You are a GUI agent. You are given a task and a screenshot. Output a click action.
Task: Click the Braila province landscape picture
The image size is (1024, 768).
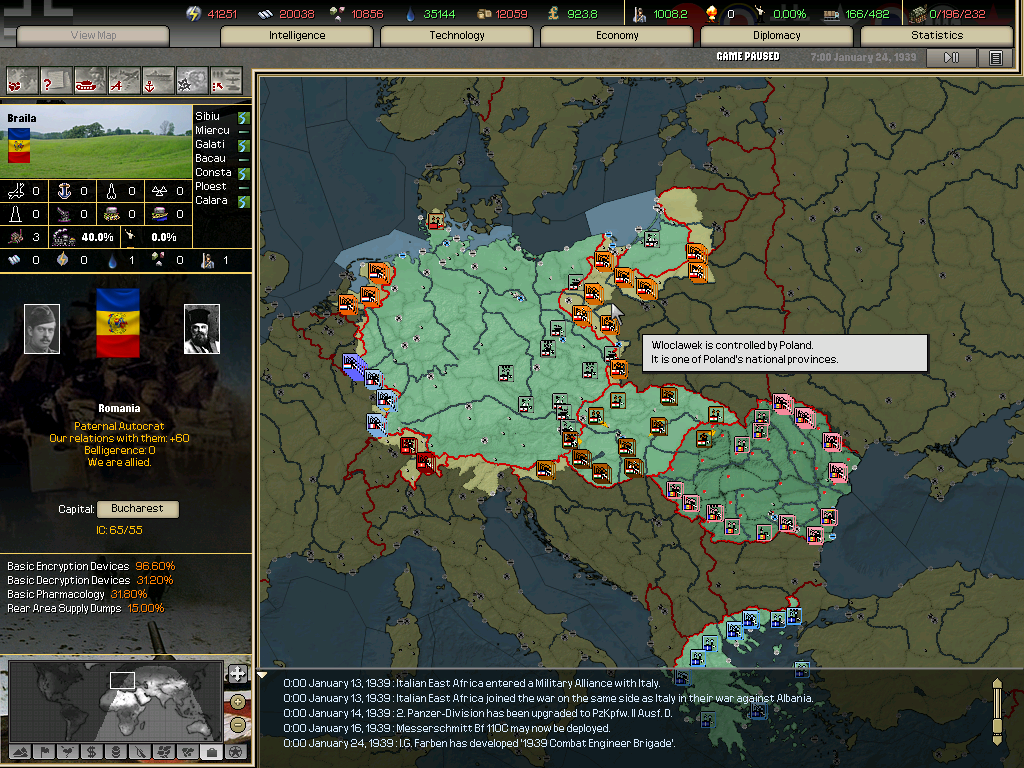96,142
